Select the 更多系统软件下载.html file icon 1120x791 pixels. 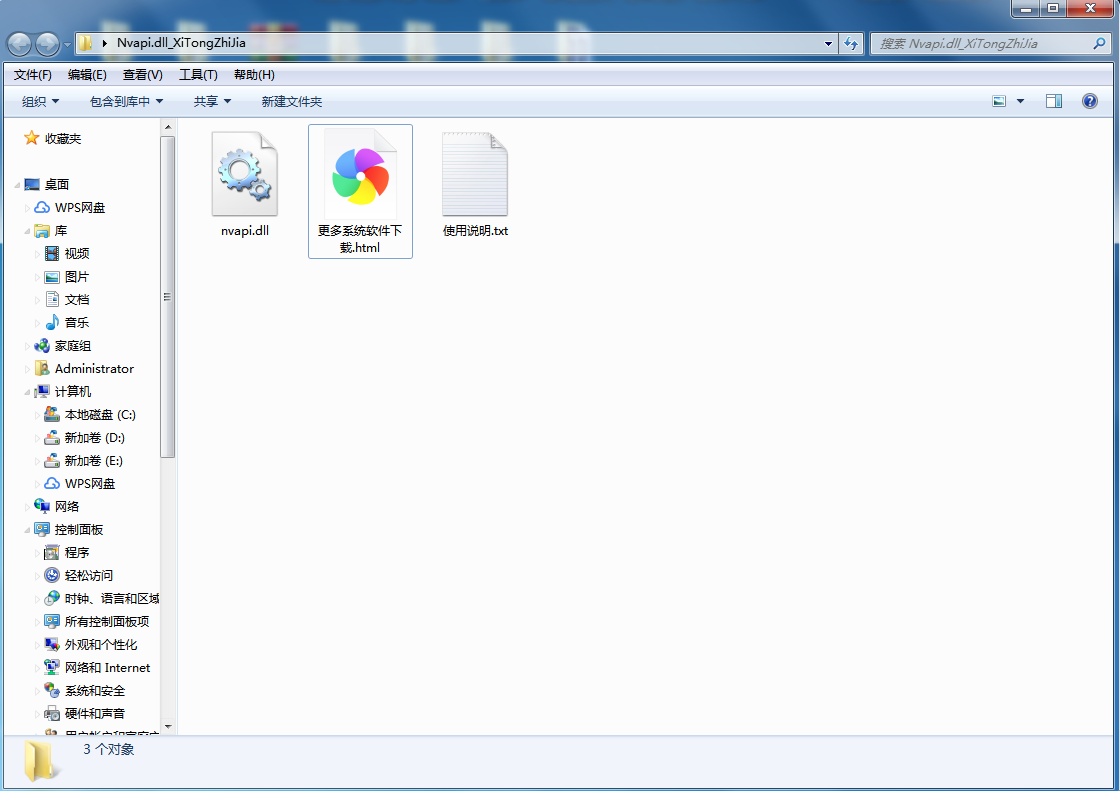click(x=360, y=174)
